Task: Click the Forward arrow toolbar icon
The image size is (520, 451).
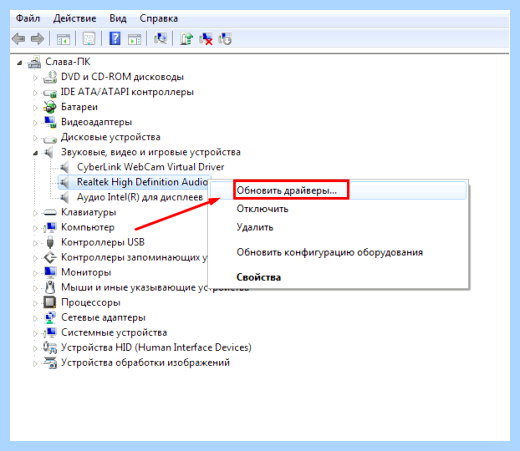Action: pos(37,39)
